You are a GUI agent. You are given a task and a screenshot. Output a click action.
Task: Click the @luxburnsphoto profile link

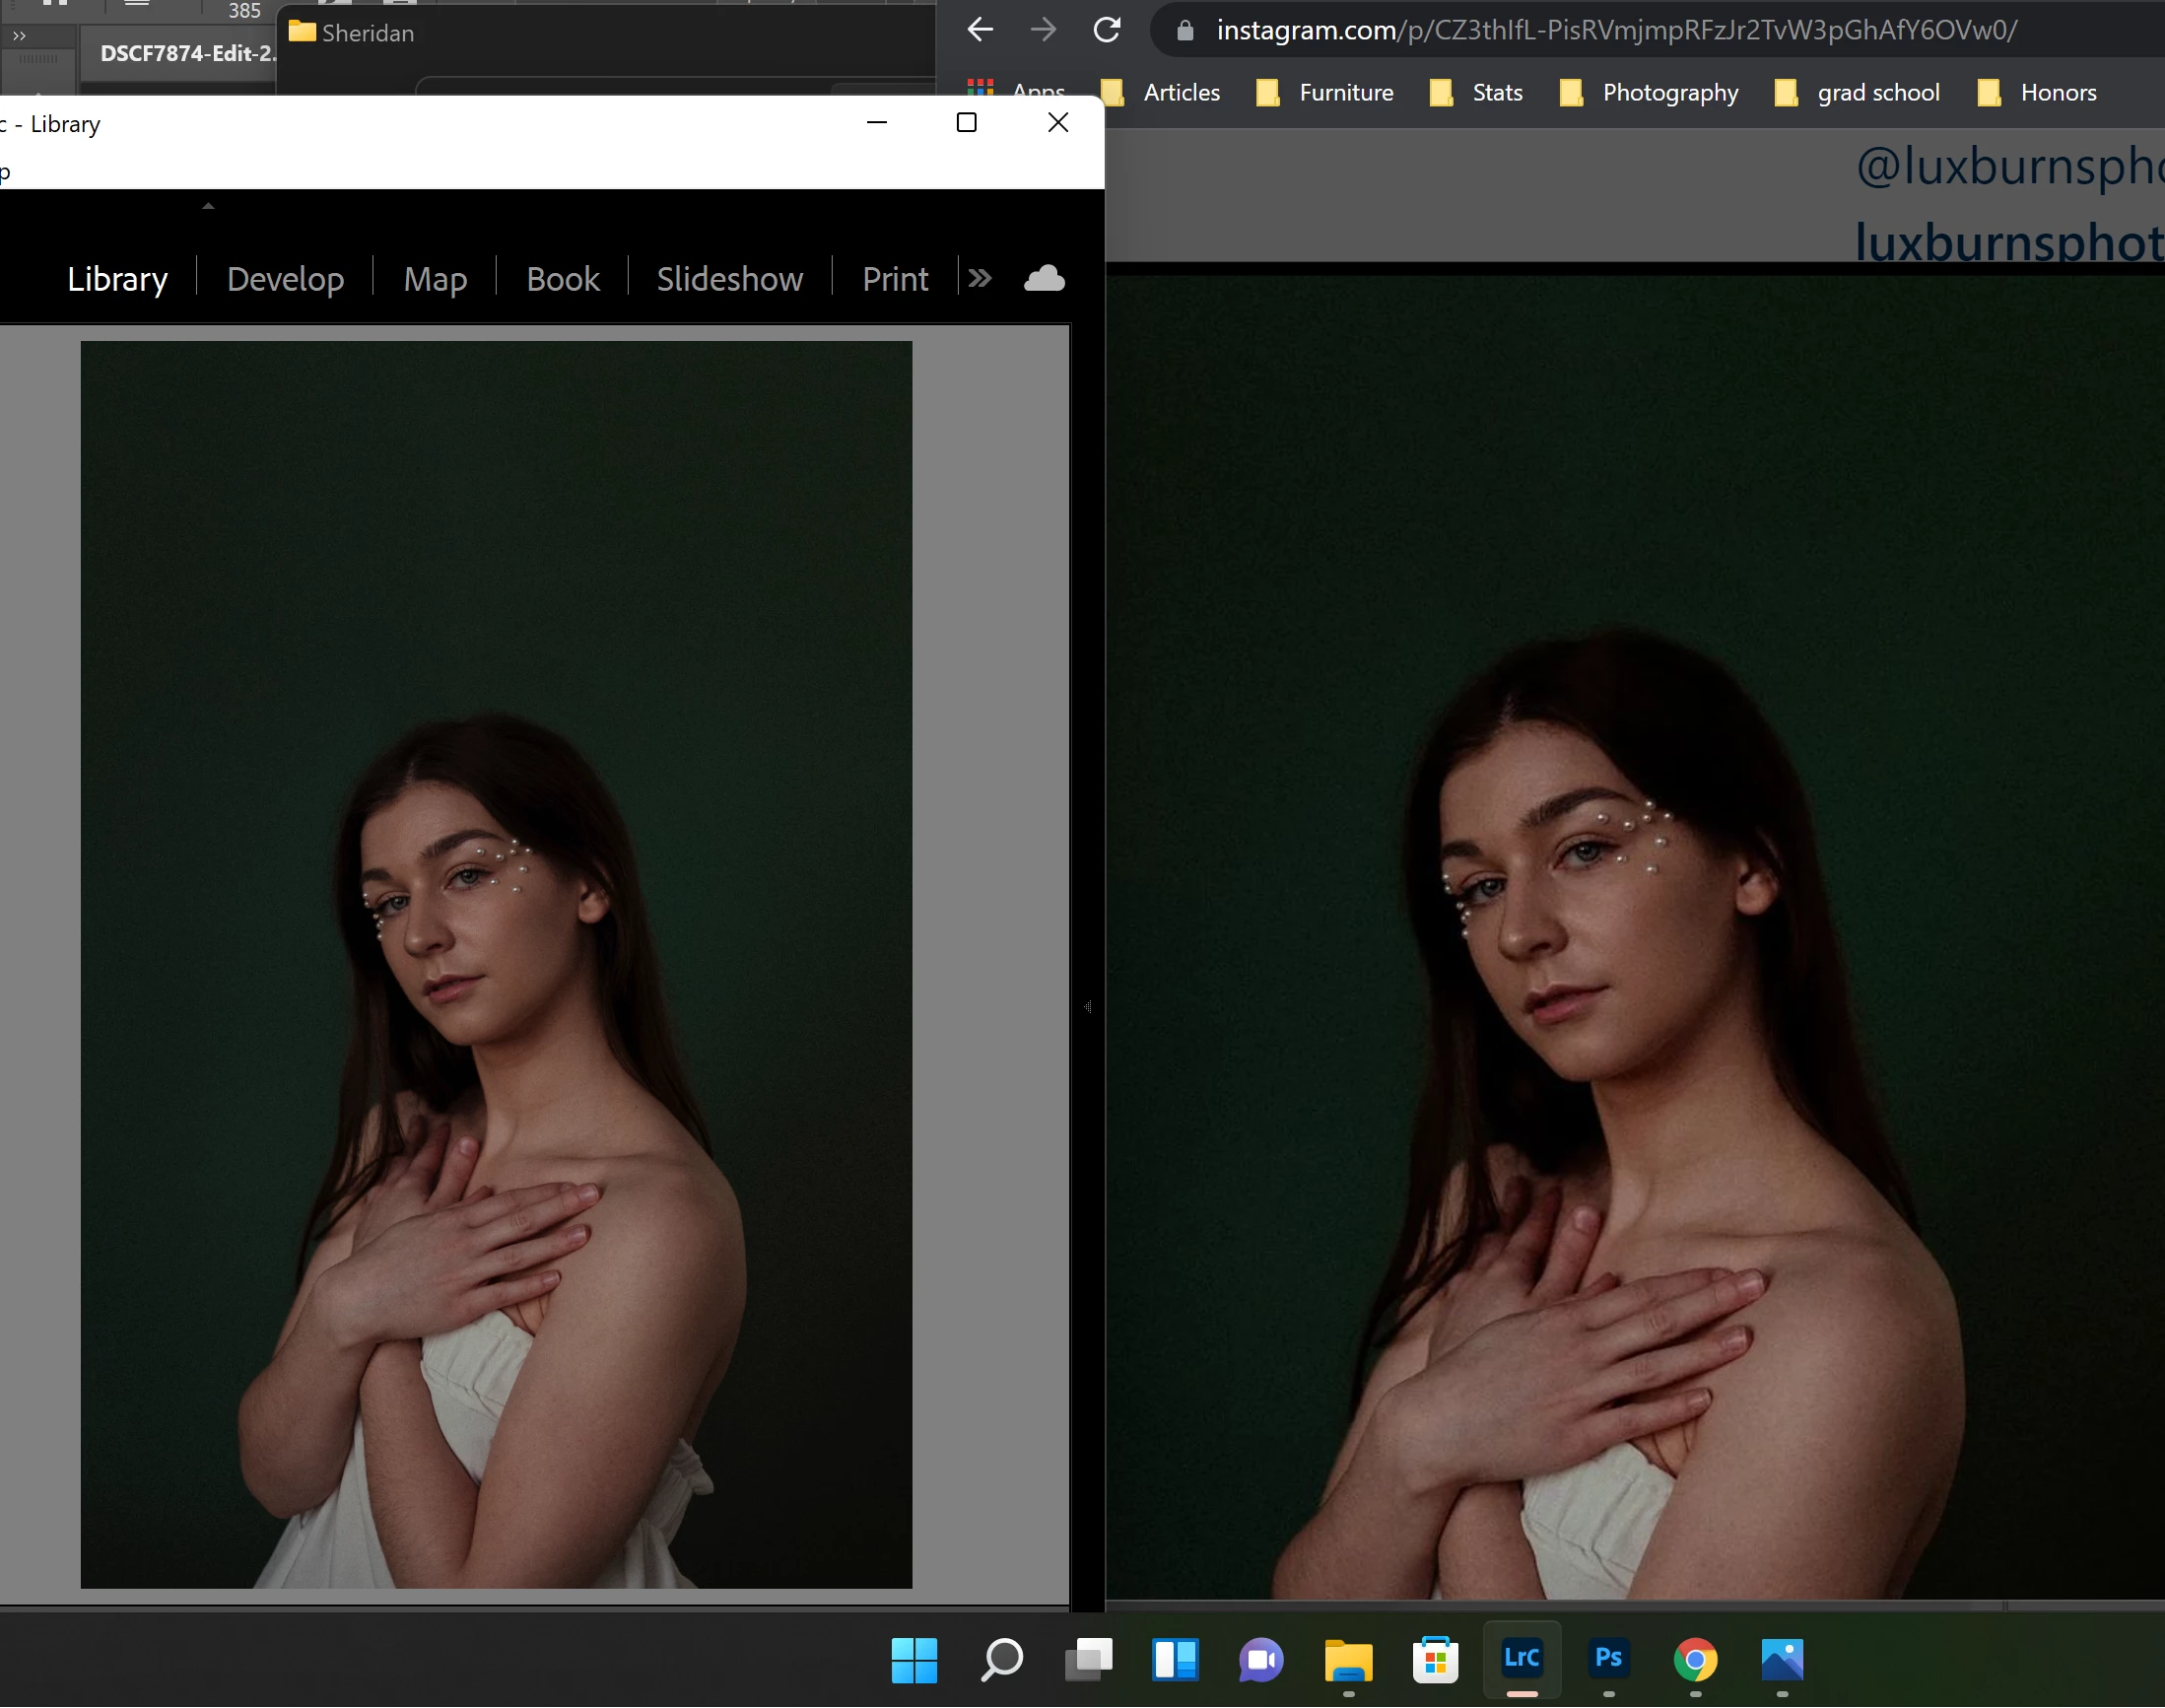(x=2008, y=166)
